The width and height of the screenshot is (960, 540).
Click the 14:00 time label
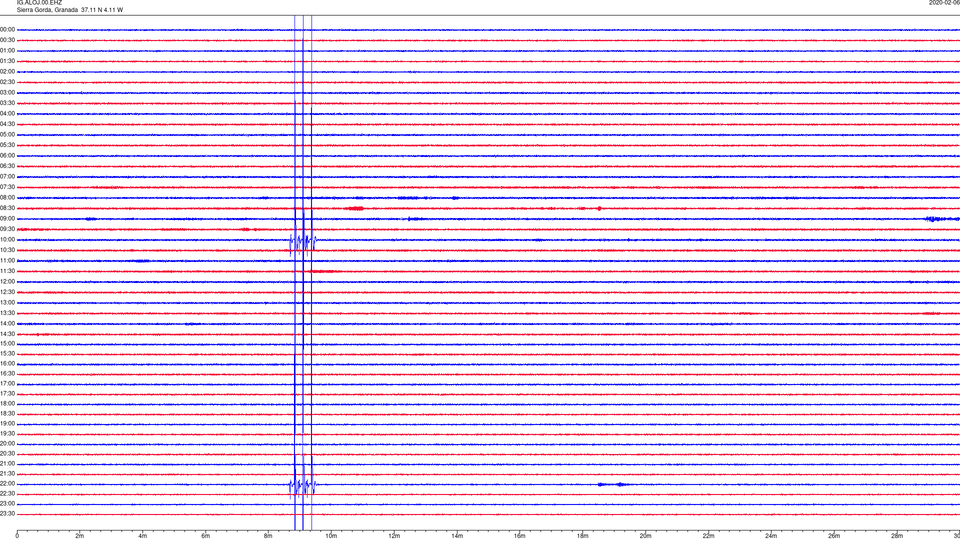tap(7, 323)
